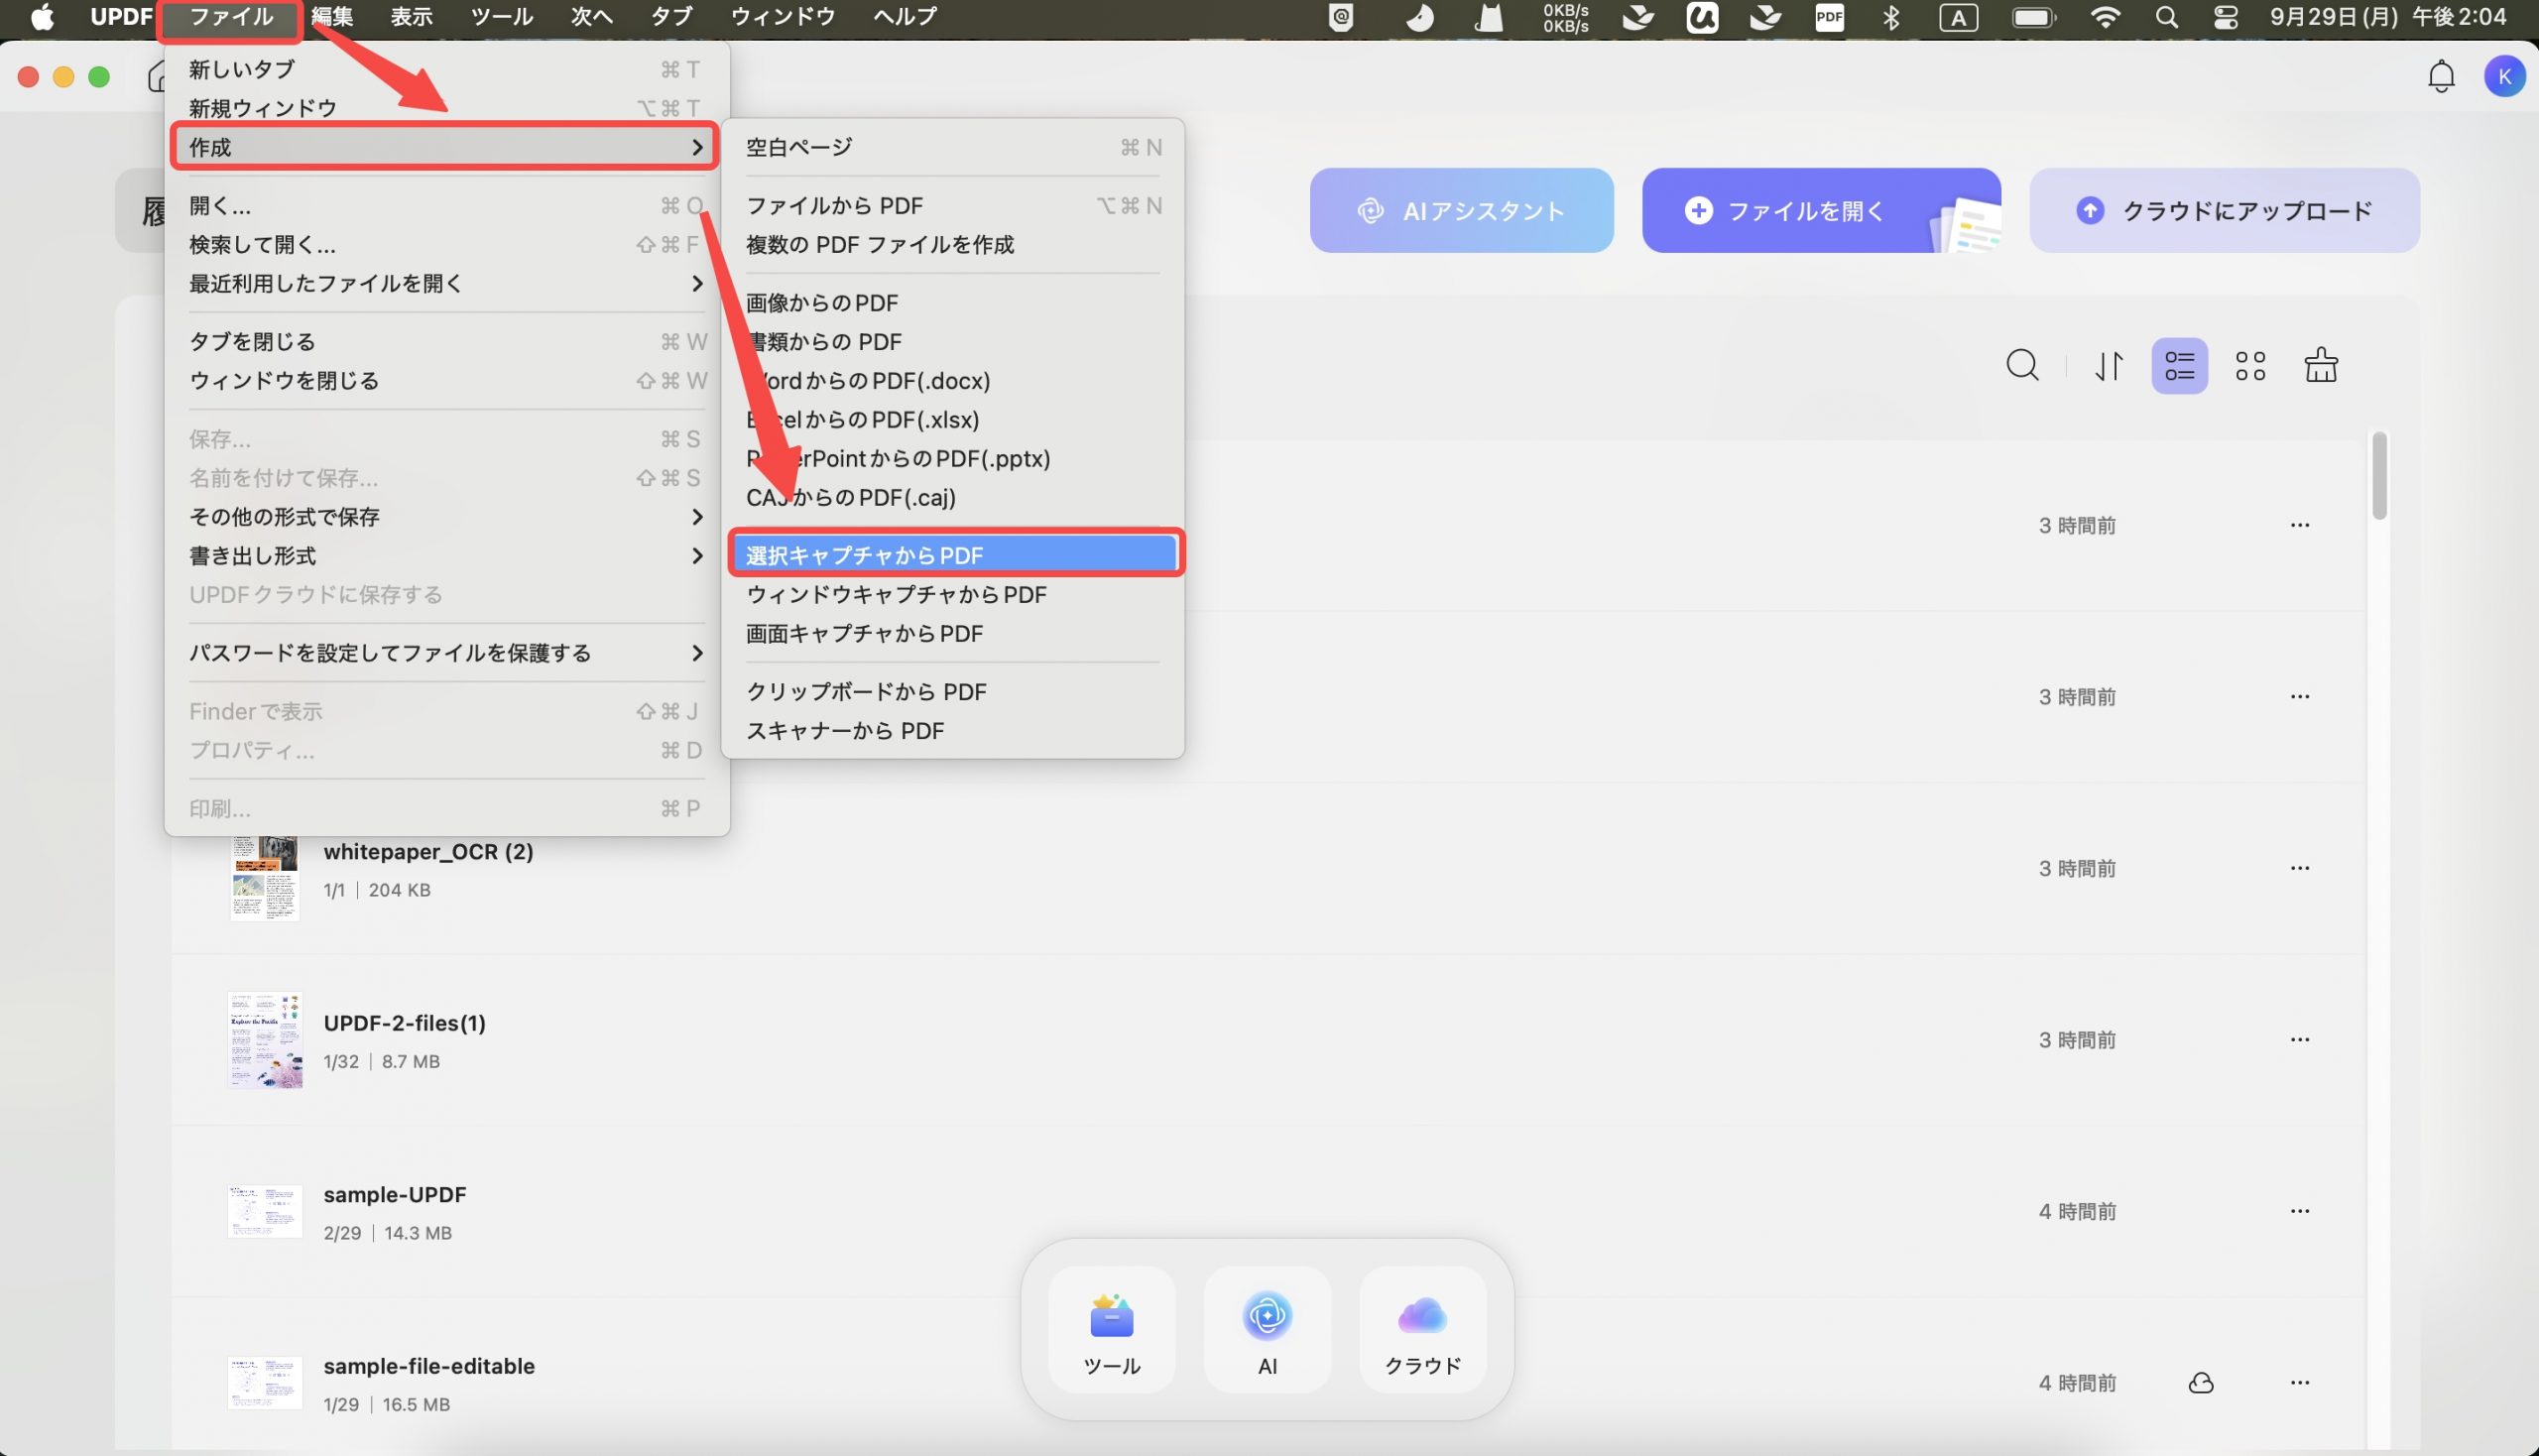Click the input source A icon
Image resolution: width=2539 pixels, height=1456 pixels.
pyautogui.click(x=1958, y=17)
